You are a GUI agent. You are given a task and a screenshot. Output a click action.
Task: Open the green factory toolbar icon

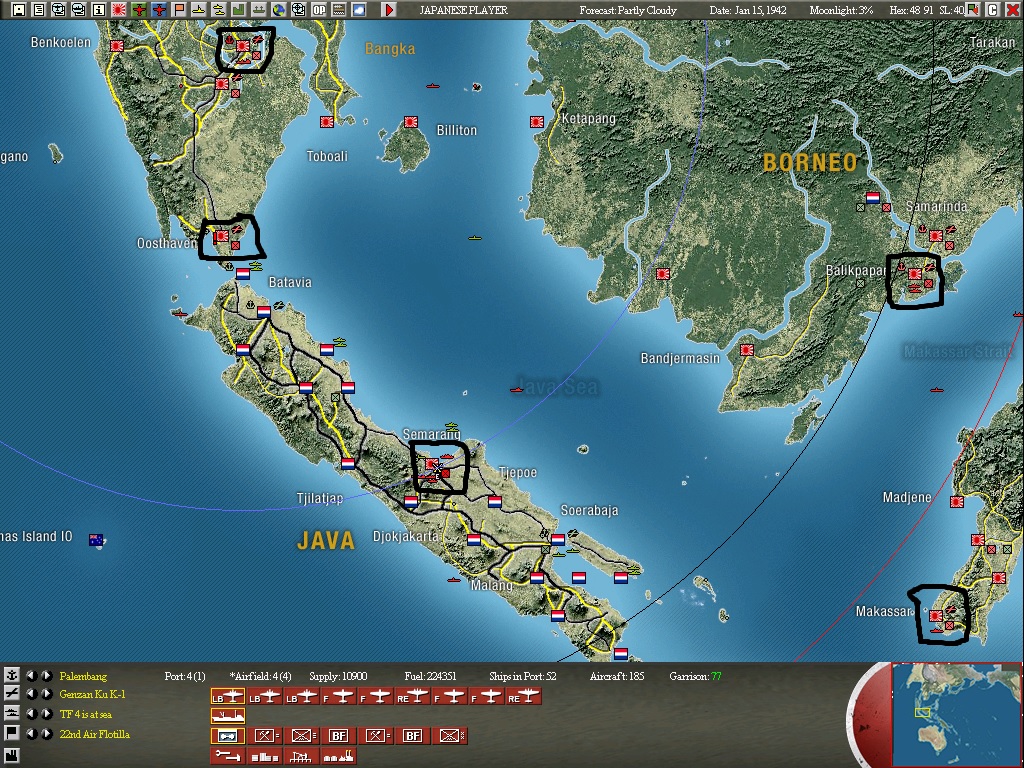coord(238,10)
